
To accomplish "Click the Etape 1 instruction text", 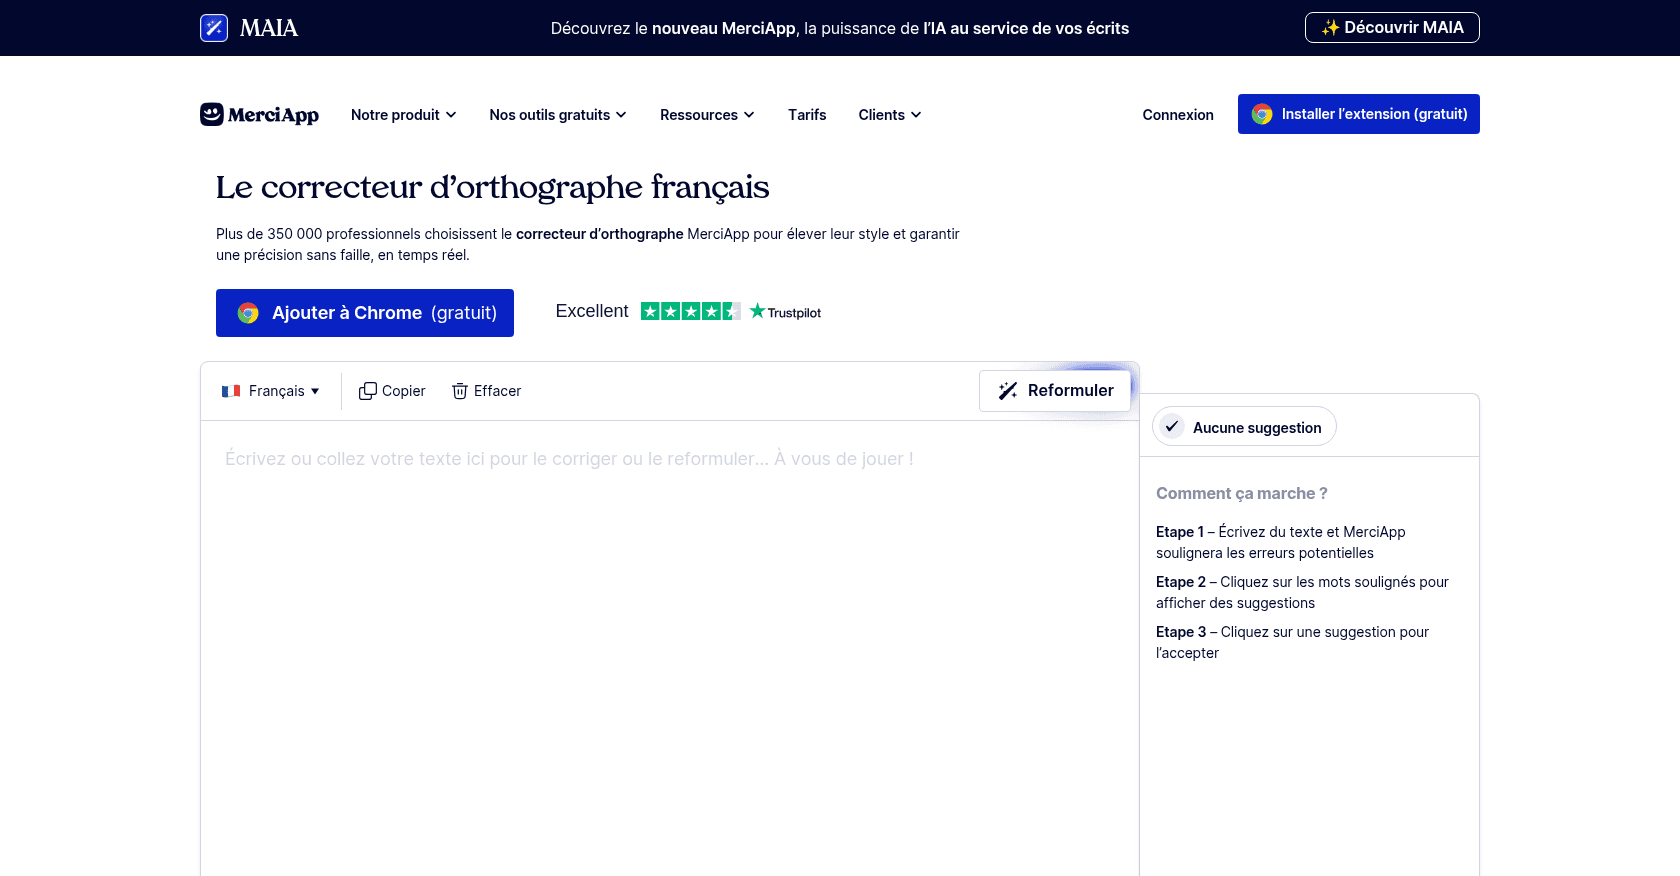I will coord(1281,542).
